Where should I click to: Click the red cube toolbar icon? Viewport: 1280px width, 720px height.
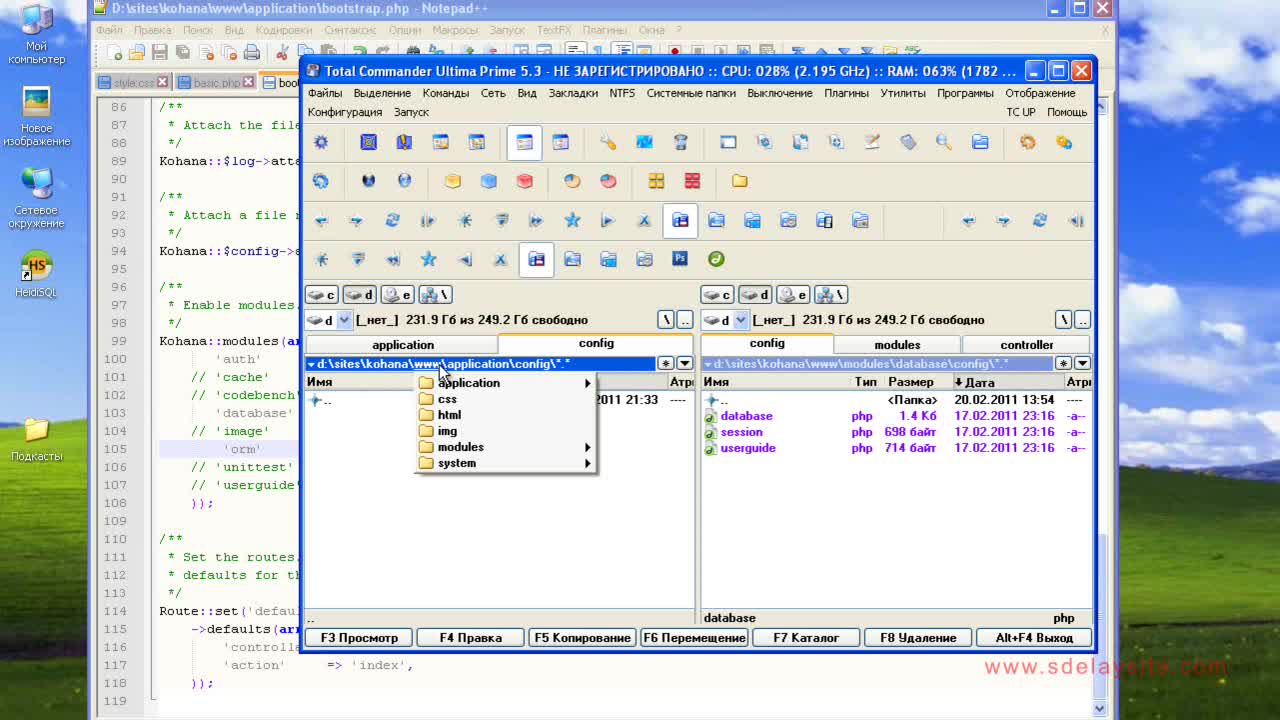coord(525,181)
